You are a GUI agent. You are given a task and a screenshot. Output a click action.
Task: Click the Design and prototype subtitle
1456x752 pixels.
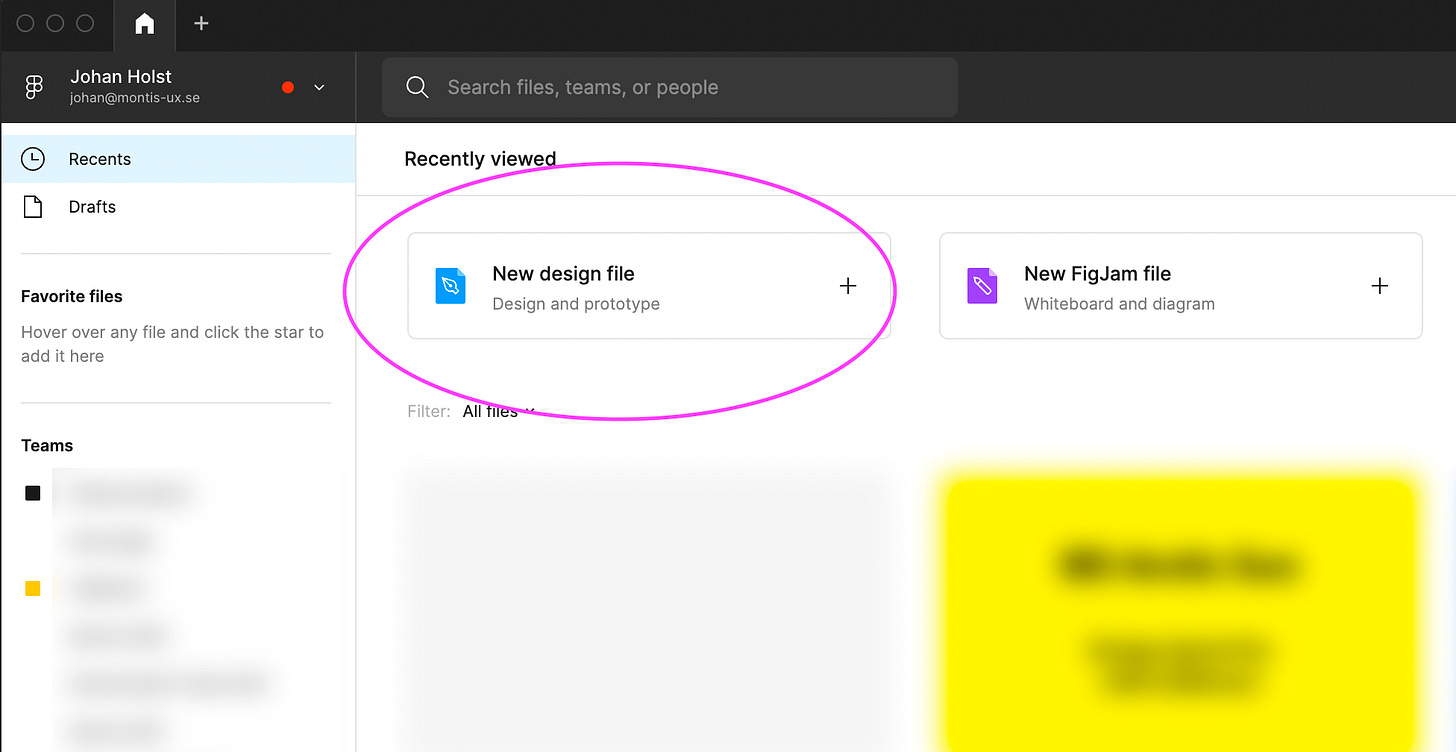coord(576,304)
